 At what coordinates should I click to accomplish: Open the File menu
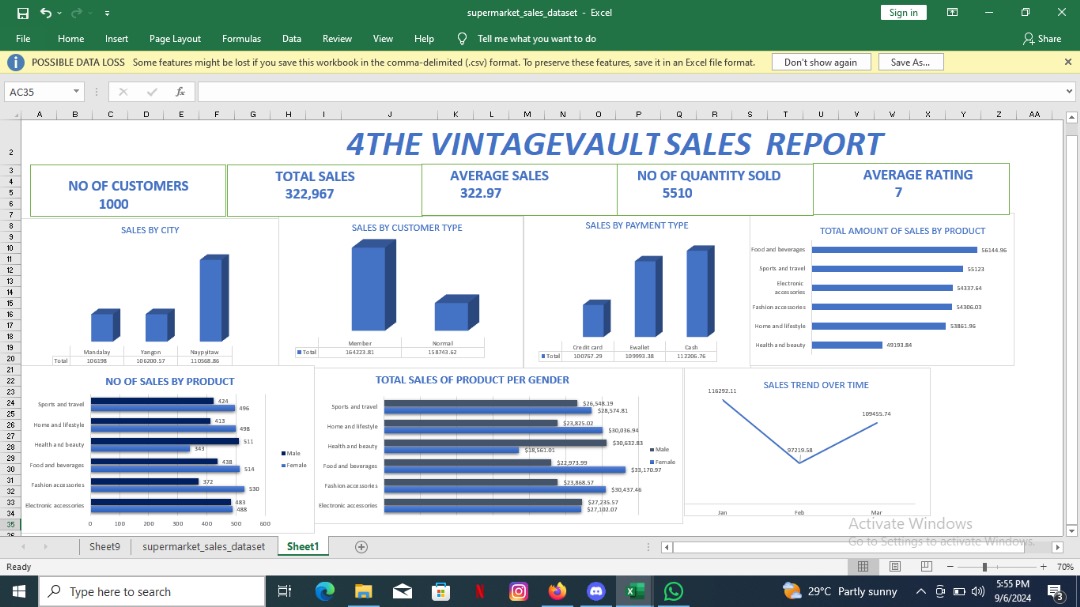point(23,39)
